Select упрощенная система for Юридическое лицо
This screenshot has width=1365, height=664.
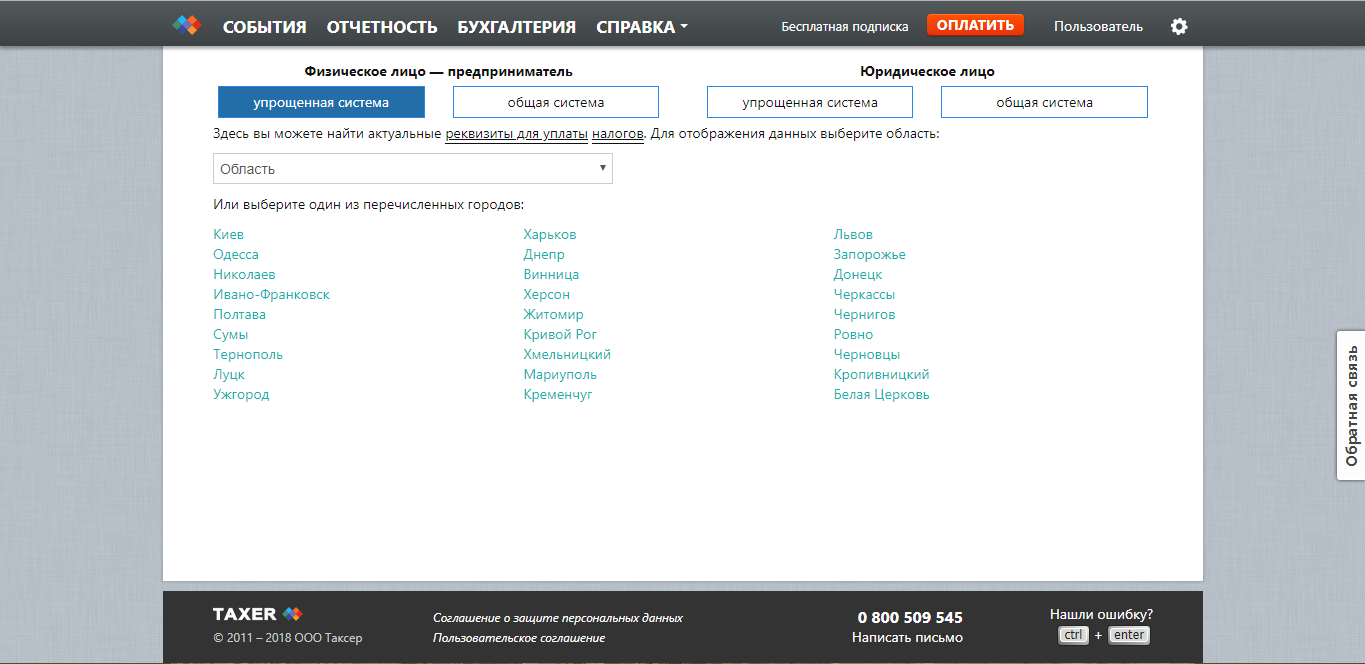810,102
